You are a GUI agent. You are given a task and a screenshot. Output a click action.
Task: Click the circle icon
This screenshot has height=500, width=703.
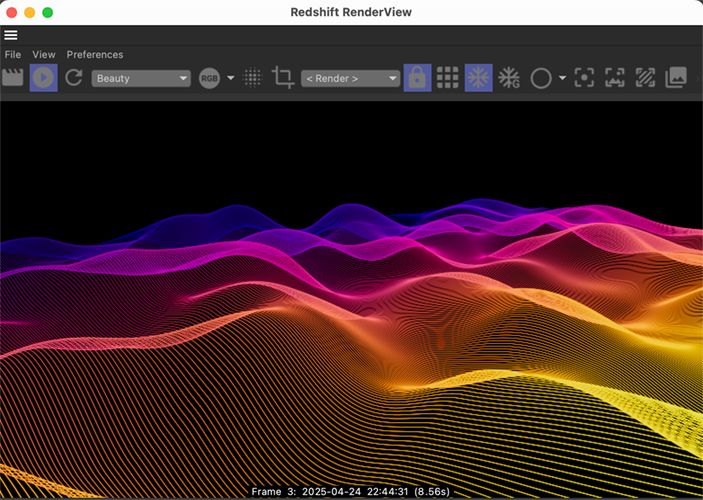(541, 78)
